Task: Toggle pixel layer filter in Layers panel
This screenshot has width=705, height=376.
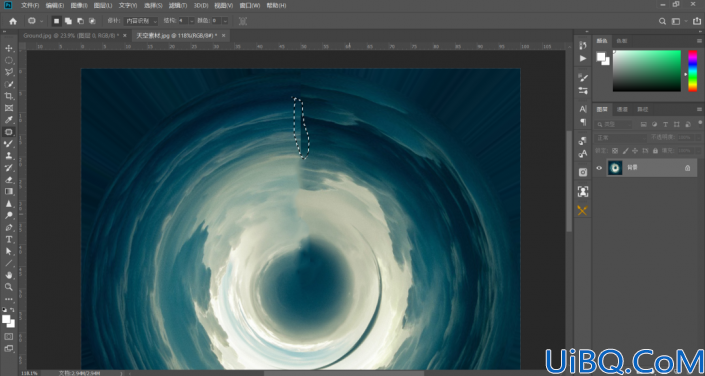Action: [643, 125]
